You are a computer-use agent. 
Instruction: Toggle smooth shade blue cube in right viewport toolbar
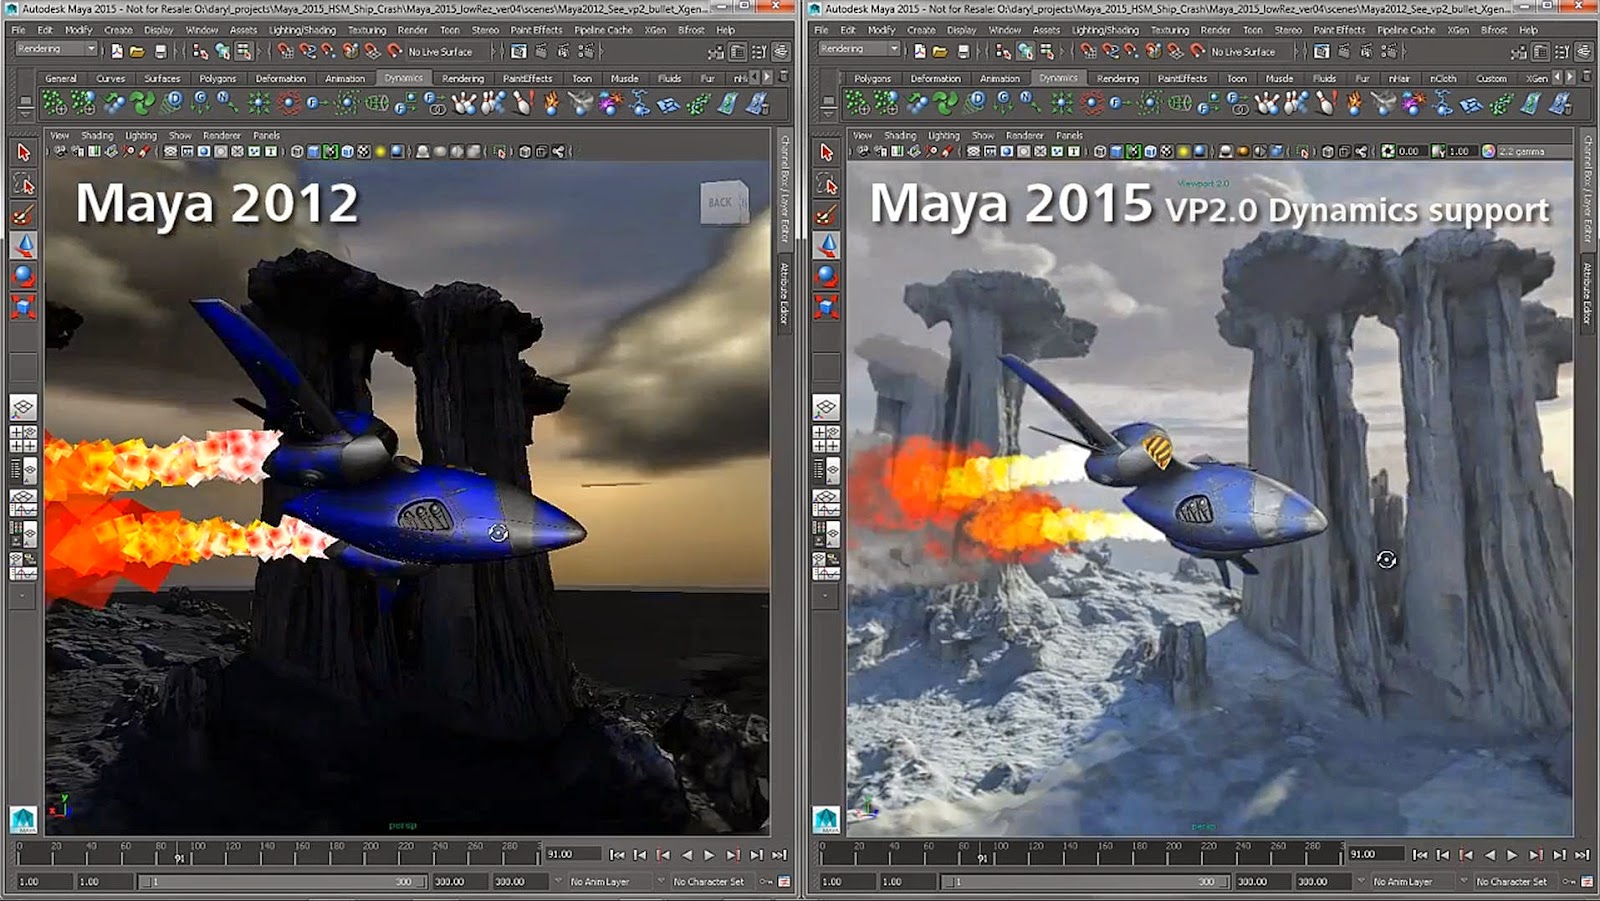1117,152
